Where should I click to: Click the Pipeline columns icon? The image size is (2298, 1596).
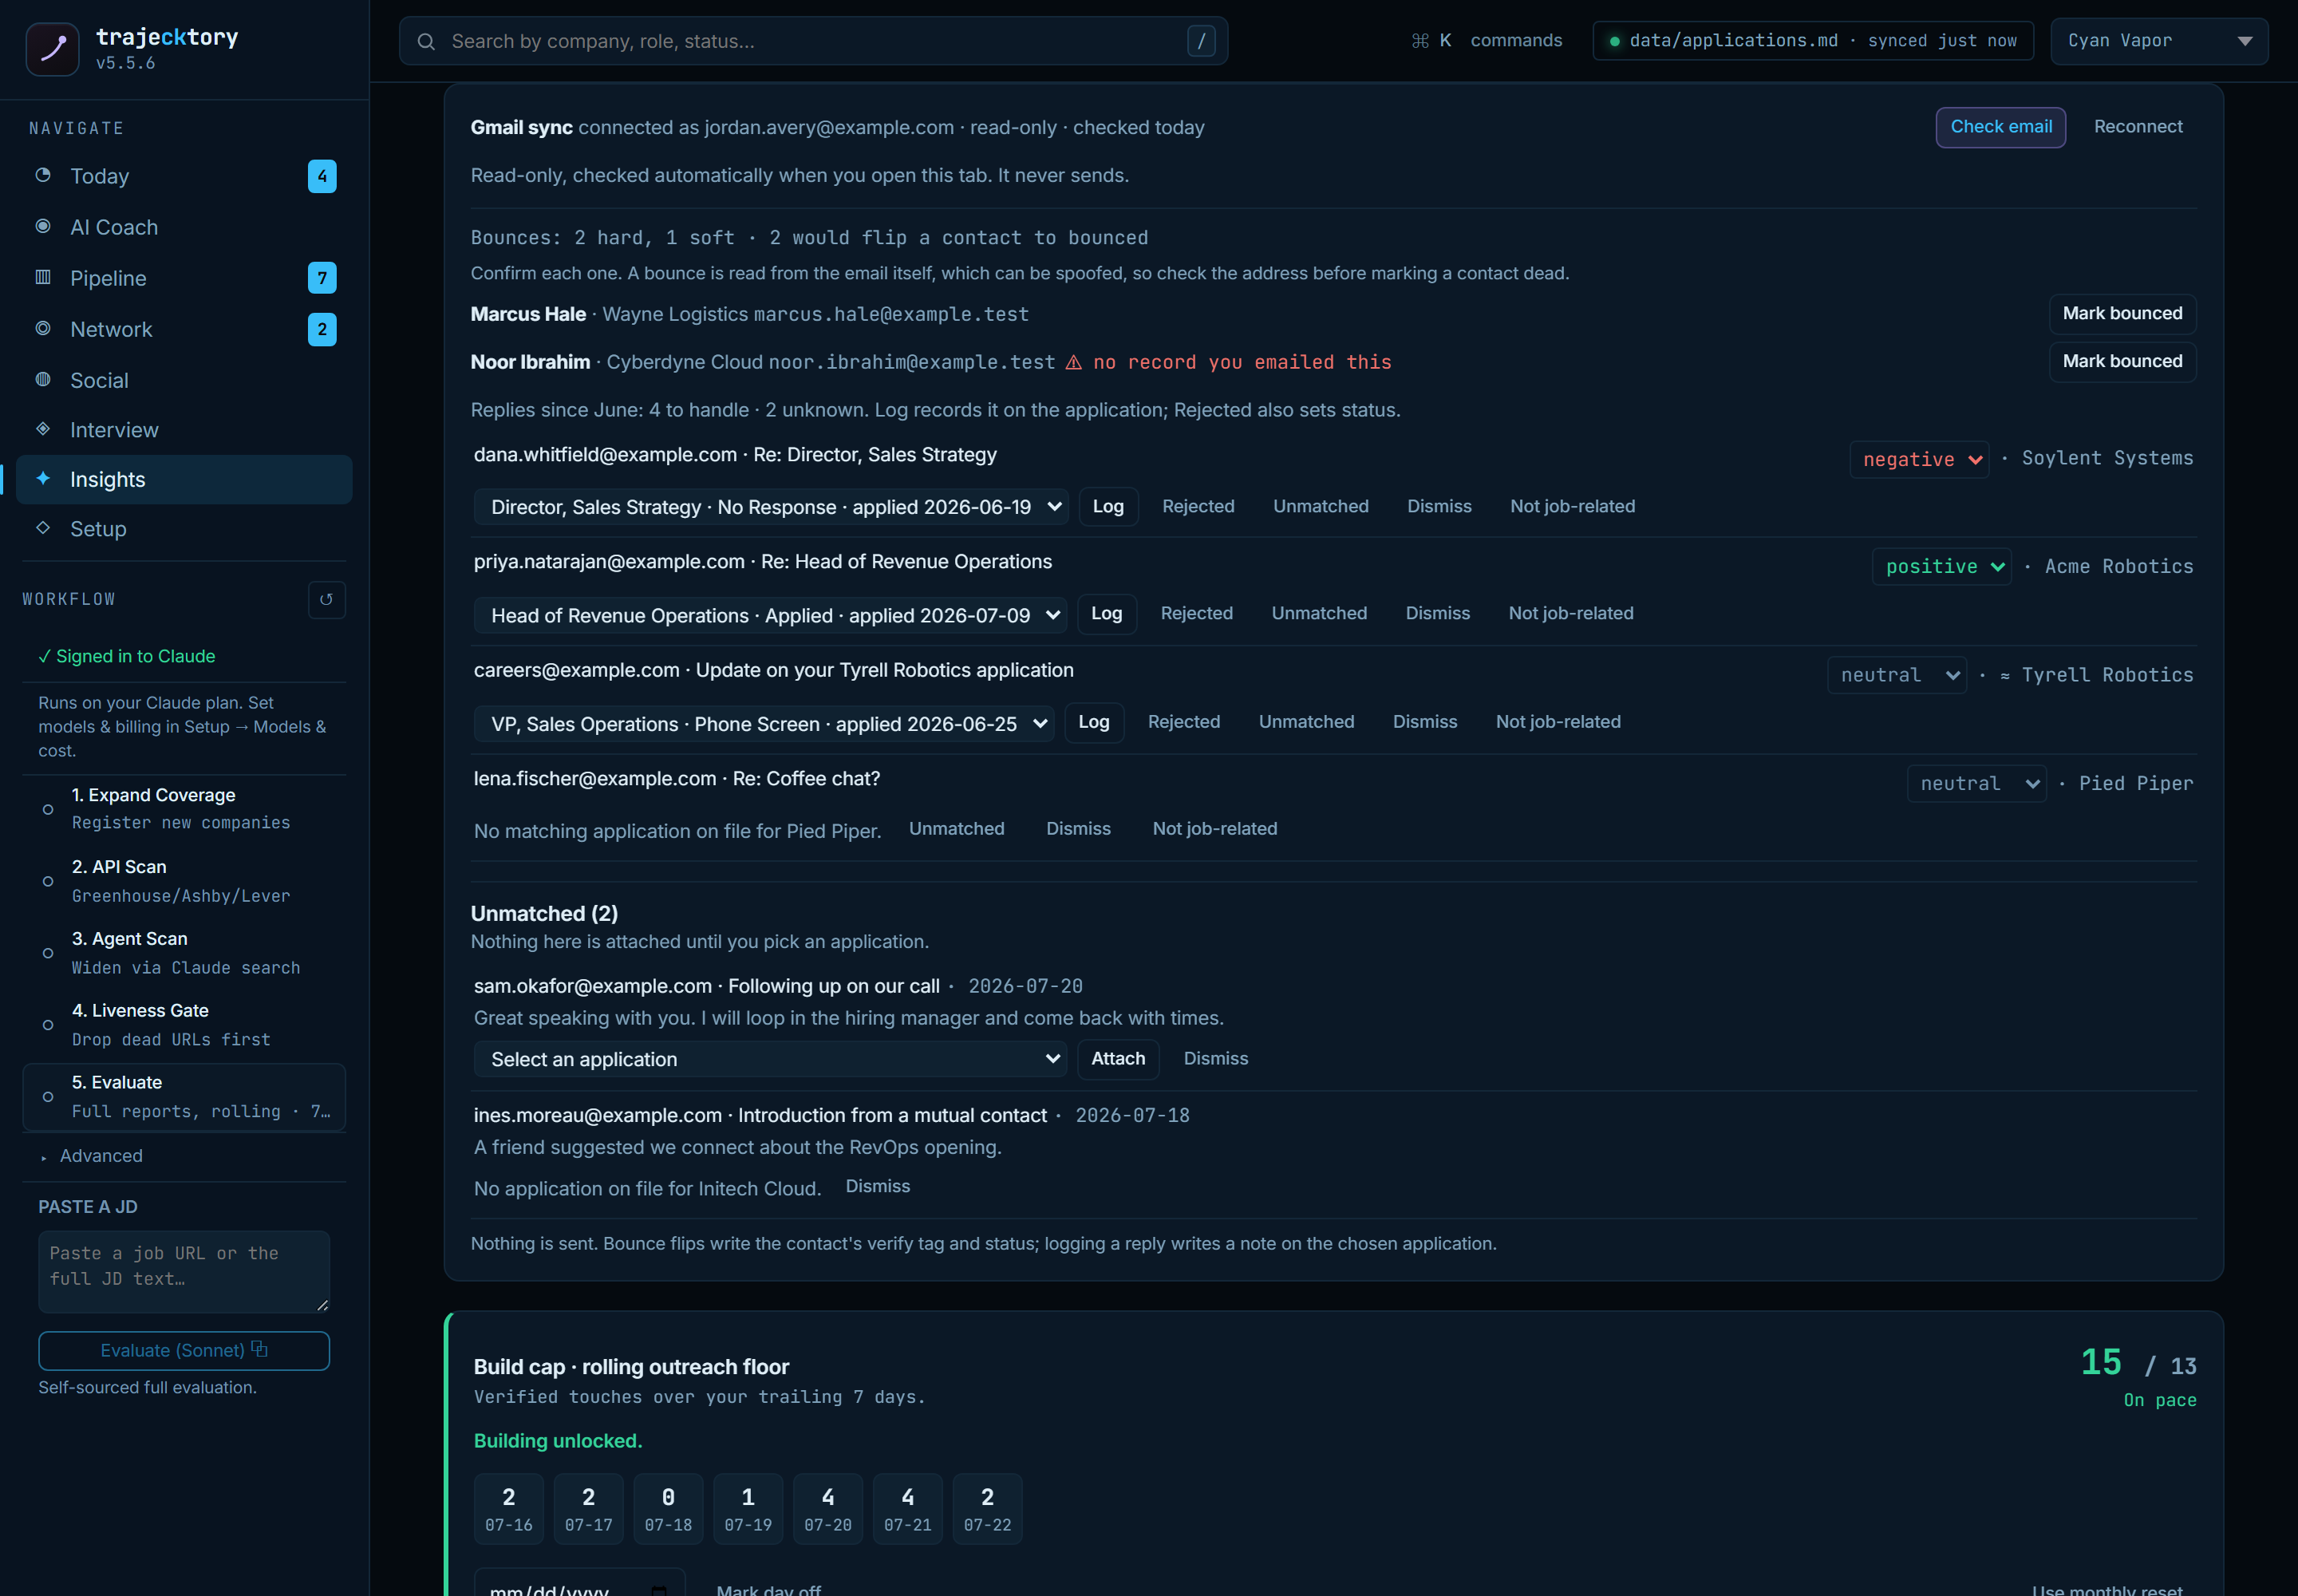click(x=43, y=277)
